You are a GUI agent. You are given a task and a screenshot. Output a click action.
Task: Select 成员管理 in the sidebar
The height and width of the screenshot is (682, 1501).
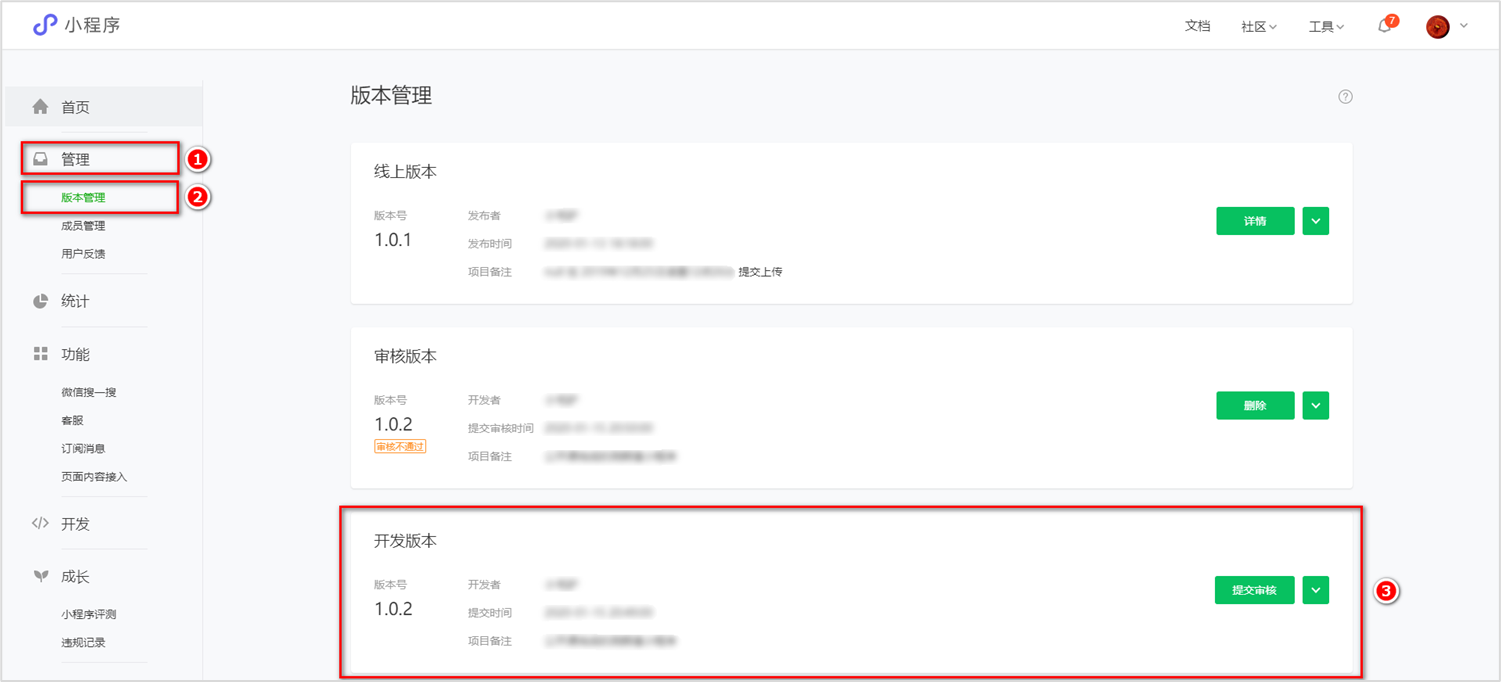tap(83, 226)
